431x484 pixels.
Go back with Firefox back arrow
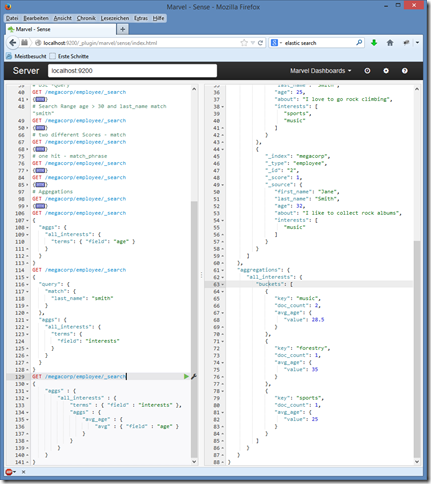pyautogui.click(x=13, y=43)
